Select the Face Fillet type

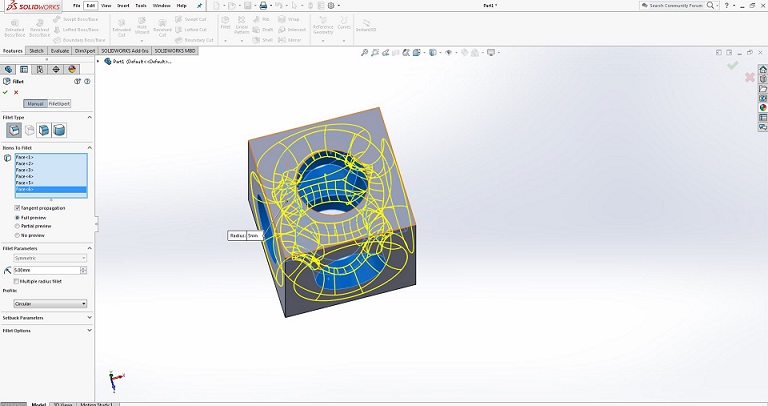click(44, 130)
